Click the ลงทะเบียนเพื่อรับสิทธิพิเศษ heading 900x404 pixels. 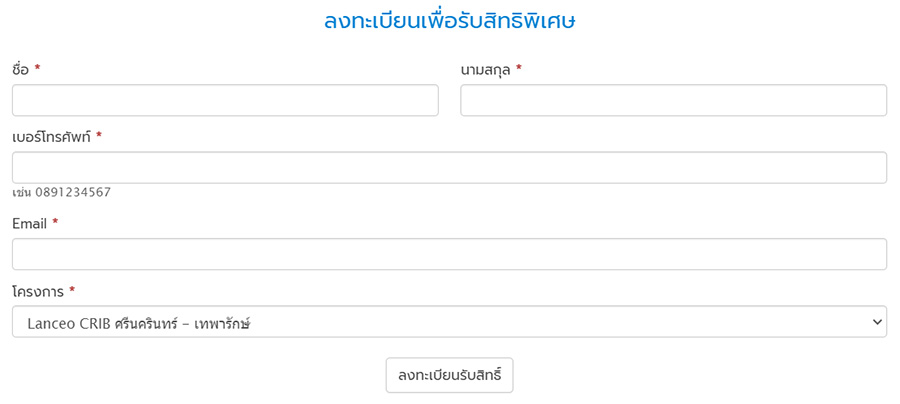click(x=449, y=20)
